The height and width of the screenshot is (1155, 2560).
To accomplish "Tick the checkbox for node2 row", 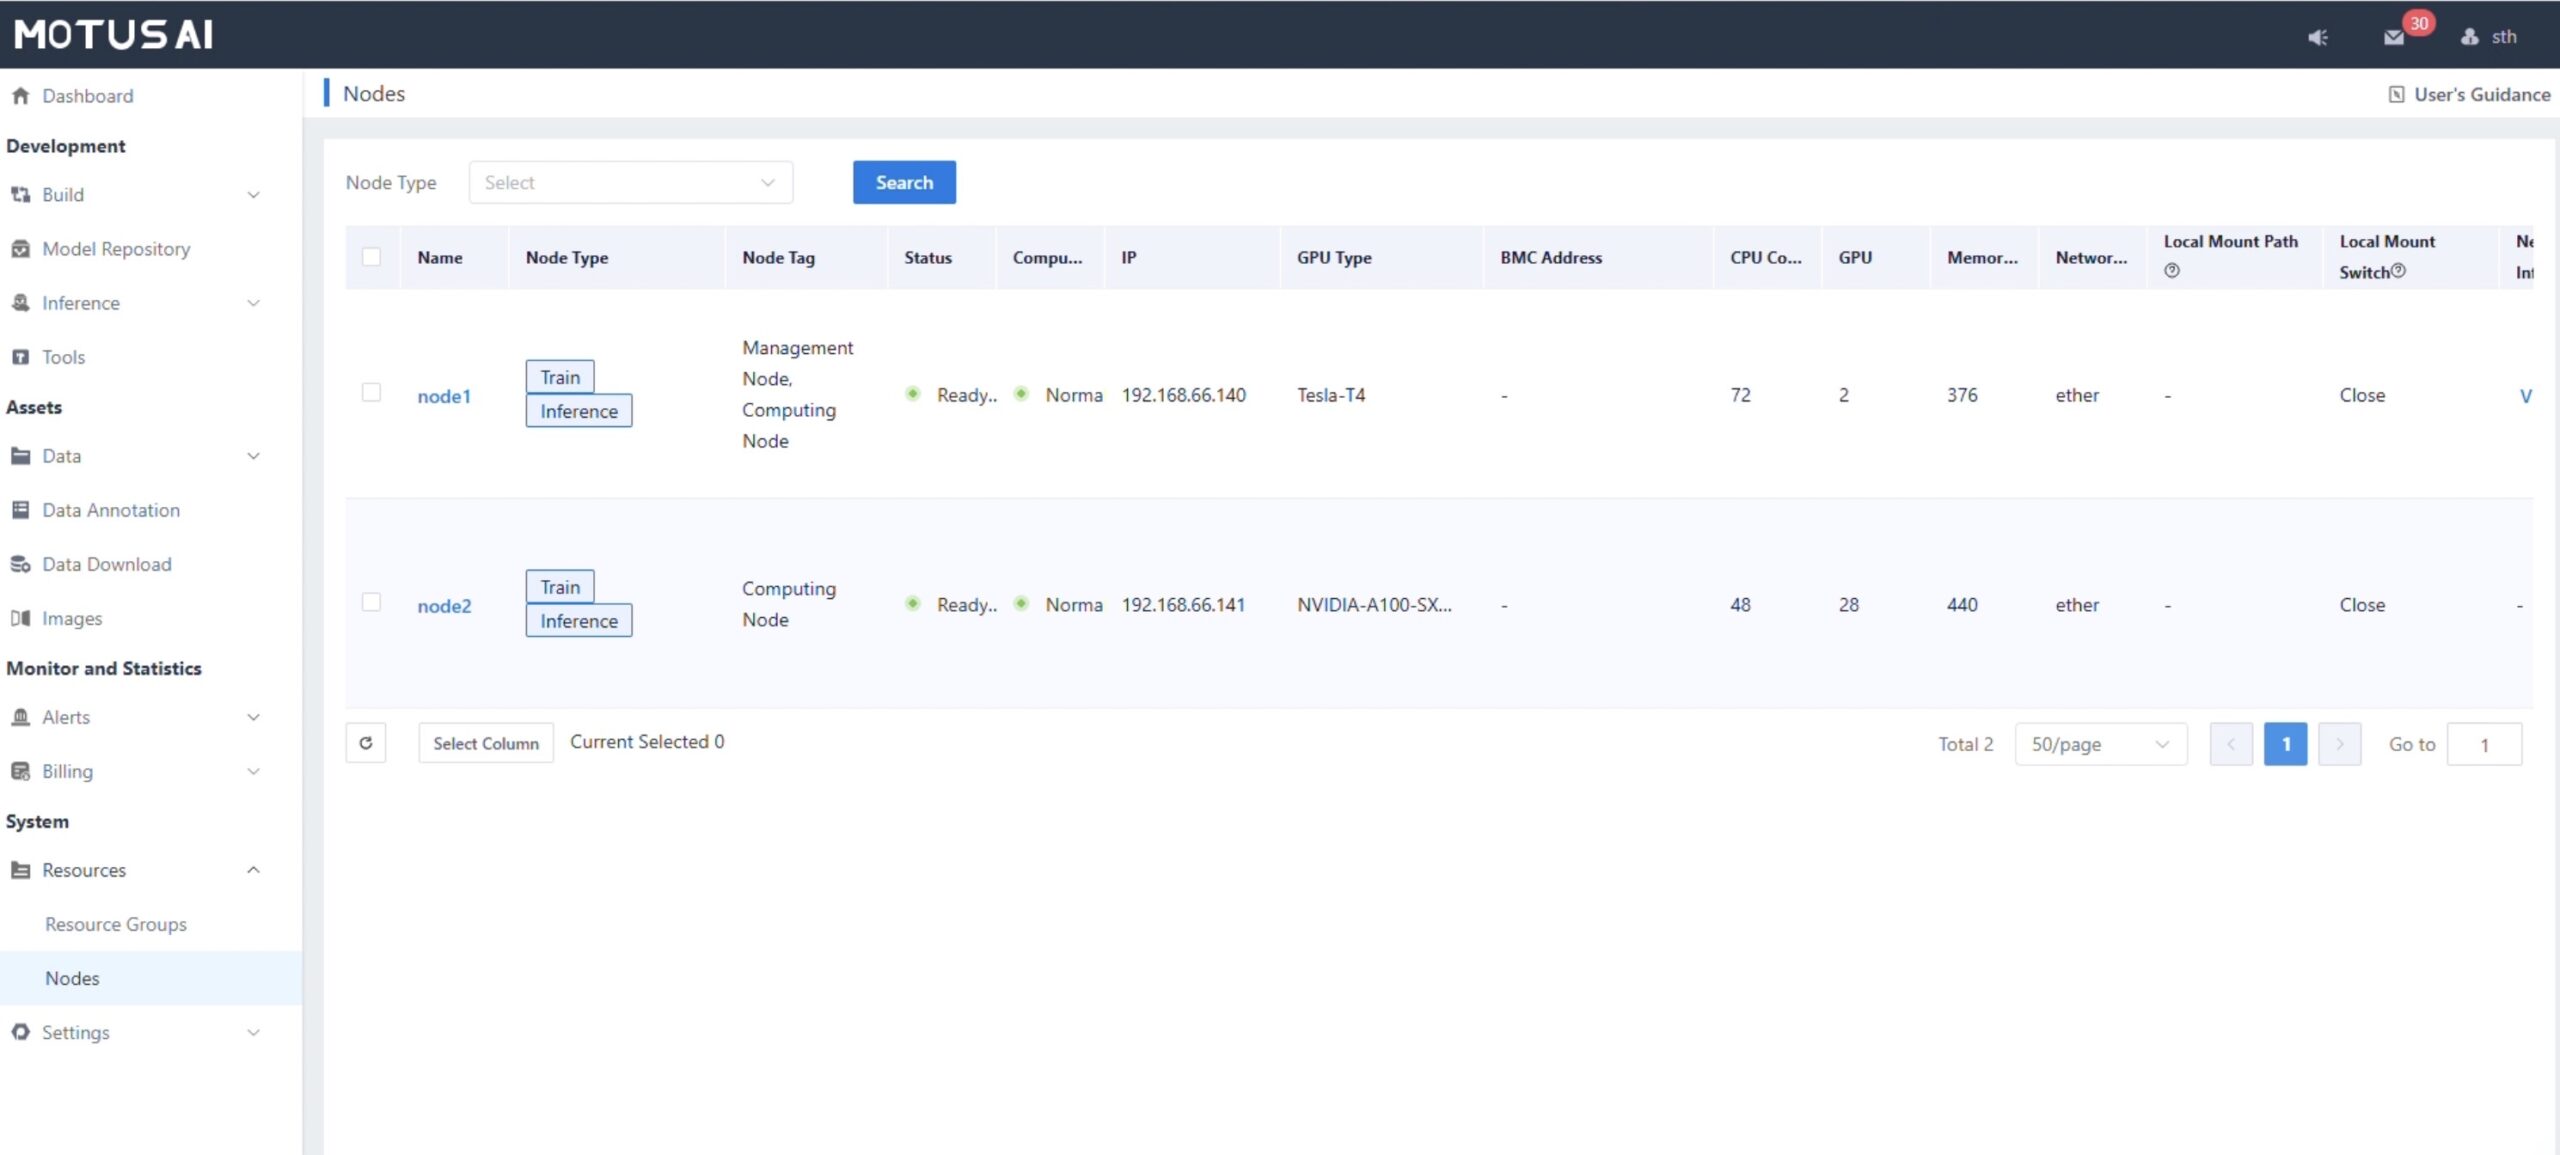I will pyautogui.click(x=371, y=603).
